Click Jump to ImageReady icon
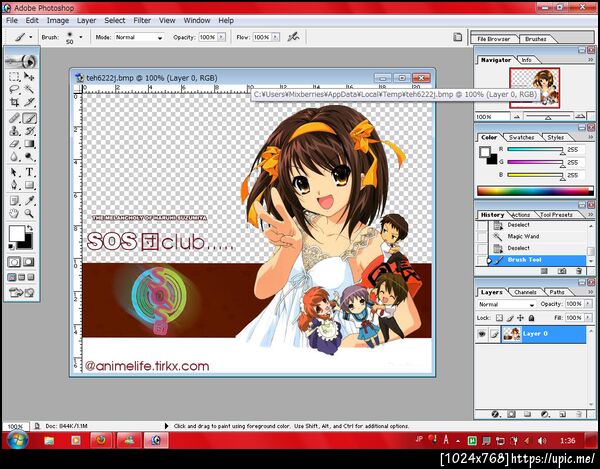Viewport: 600px width, 469px height. click(21, 293)
